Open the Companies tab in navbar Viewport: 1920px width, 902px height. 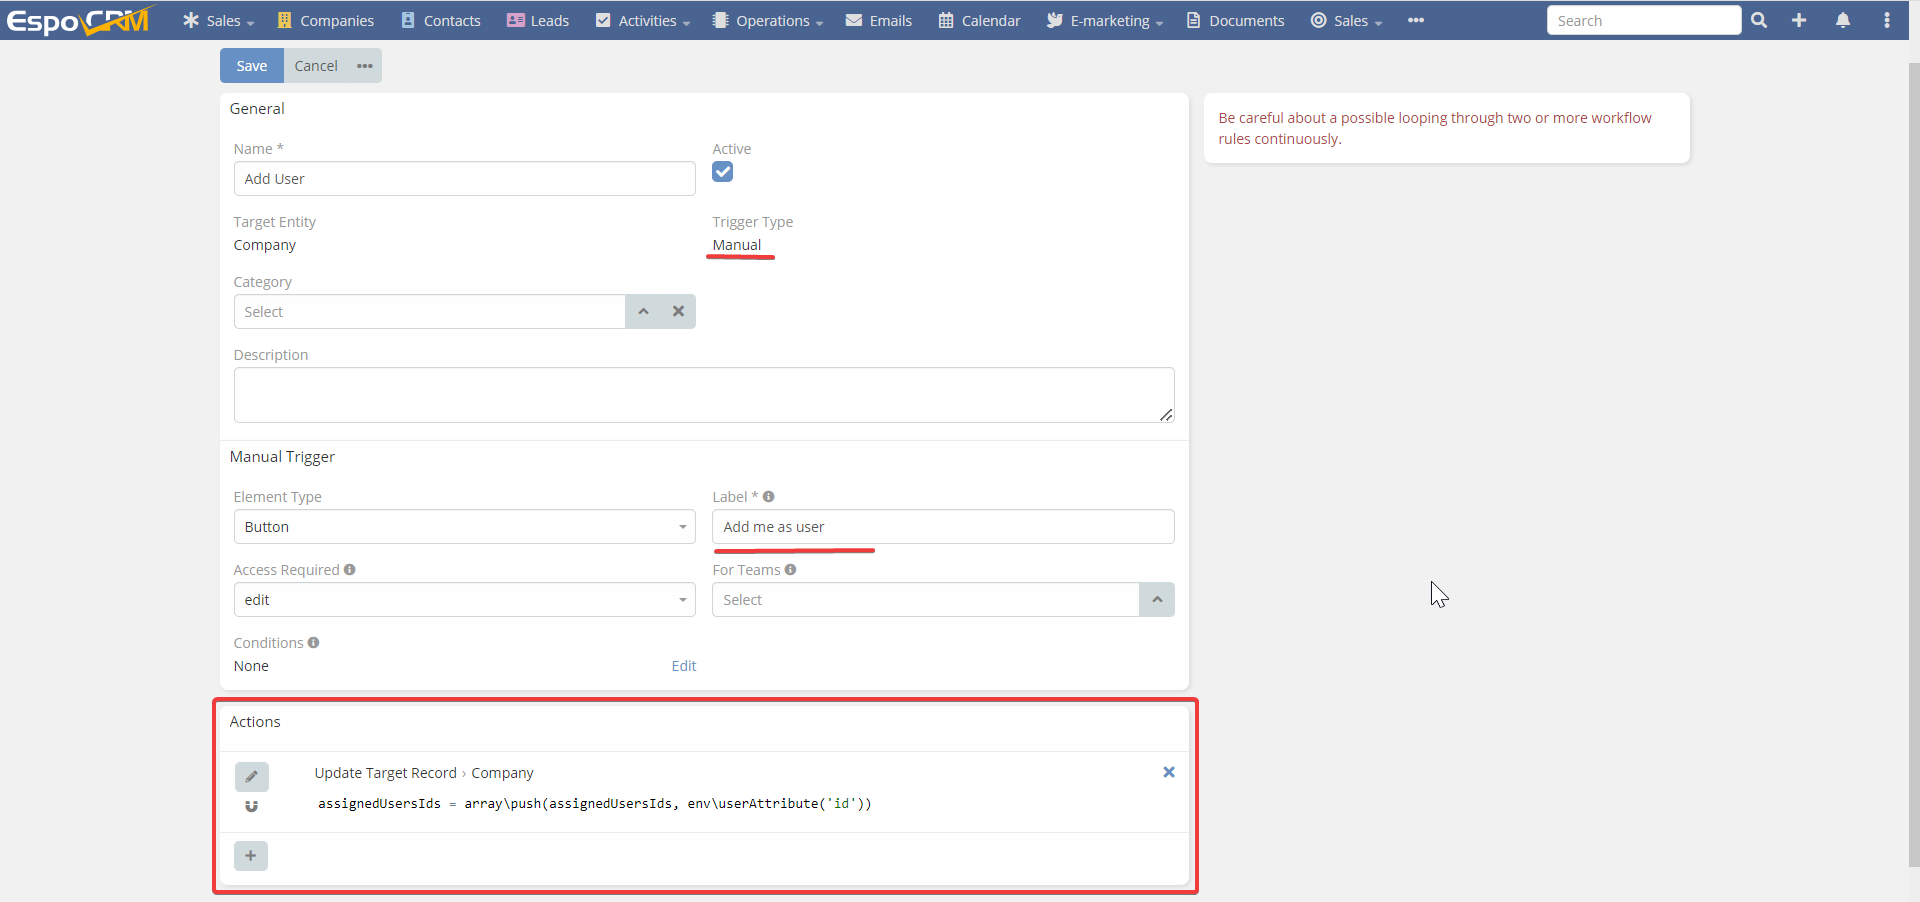click(326, 20)
